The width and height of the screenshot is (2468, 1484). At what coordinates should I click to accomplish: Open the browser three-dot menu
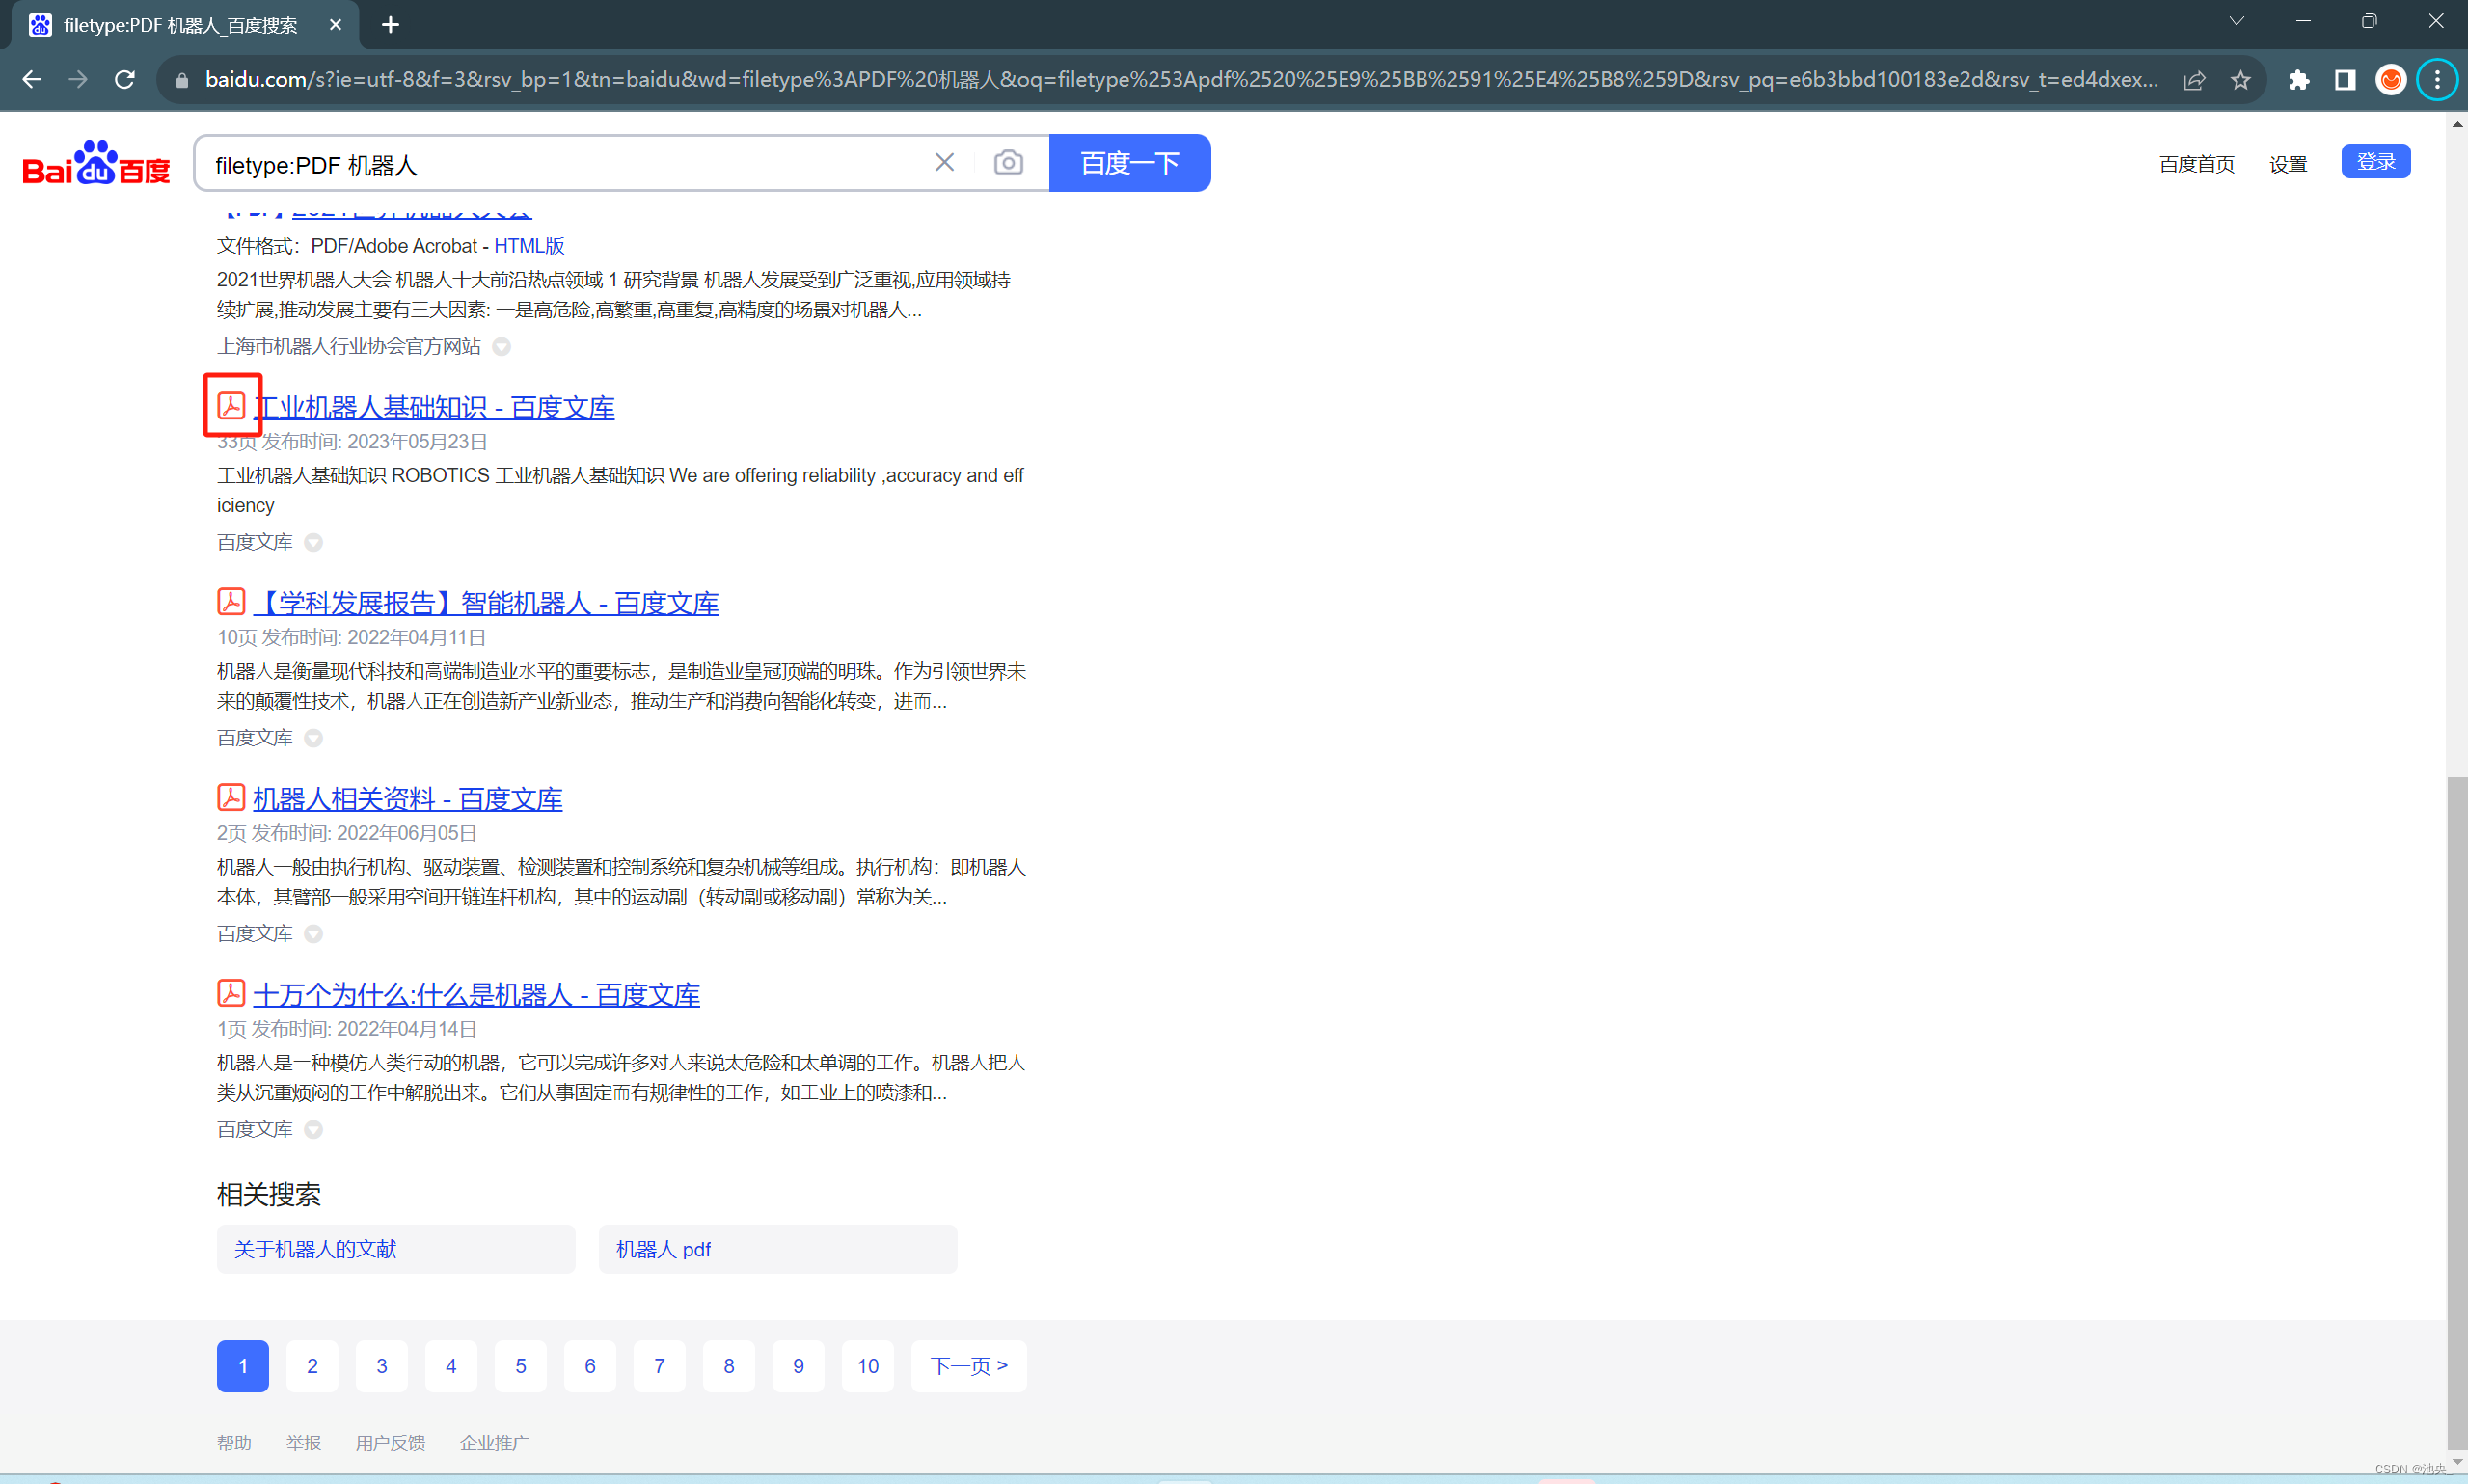click(2437, 80)
